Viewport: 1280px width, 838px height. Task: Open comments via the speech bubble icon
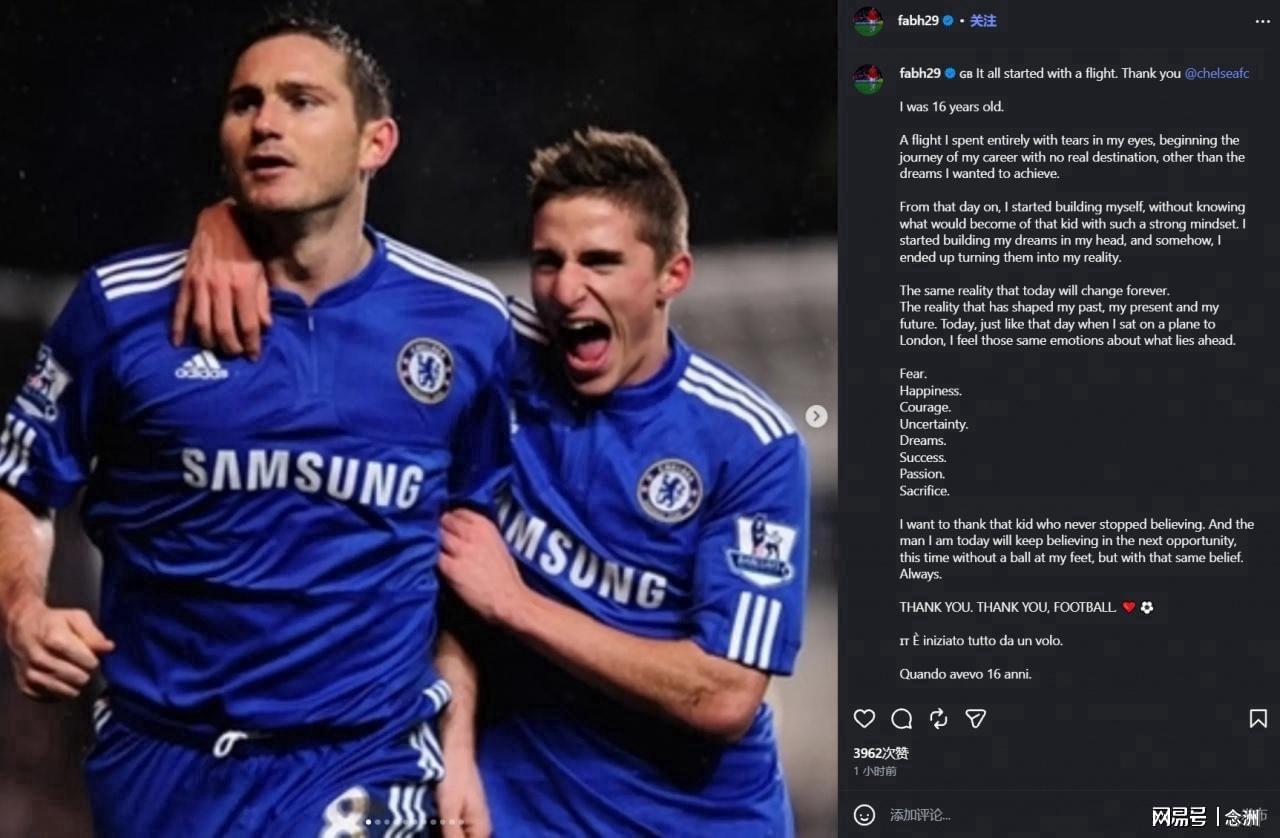[901, 719]
